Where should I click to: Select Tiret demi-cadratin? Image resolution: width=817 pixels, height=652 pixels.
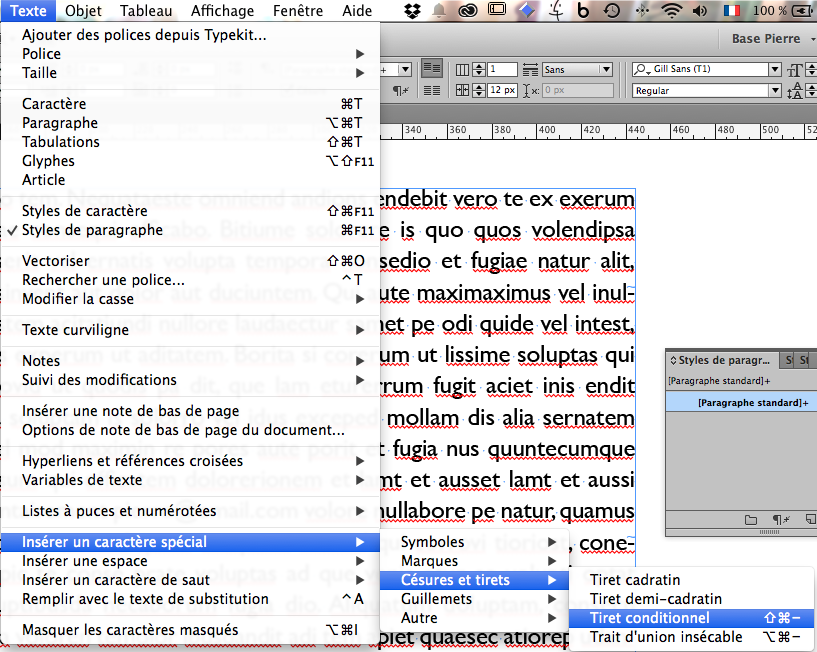(x=692, y=599)
